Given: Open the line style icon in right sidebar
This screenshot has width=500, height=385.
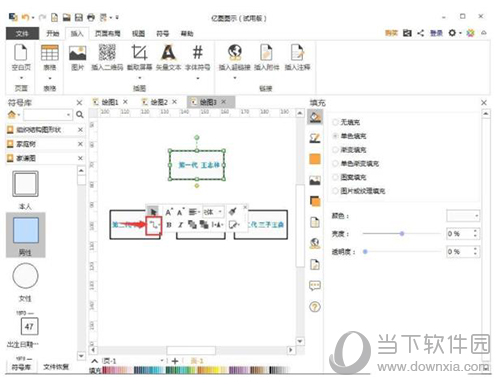Looking at the screenshot, I should [315, 138].
